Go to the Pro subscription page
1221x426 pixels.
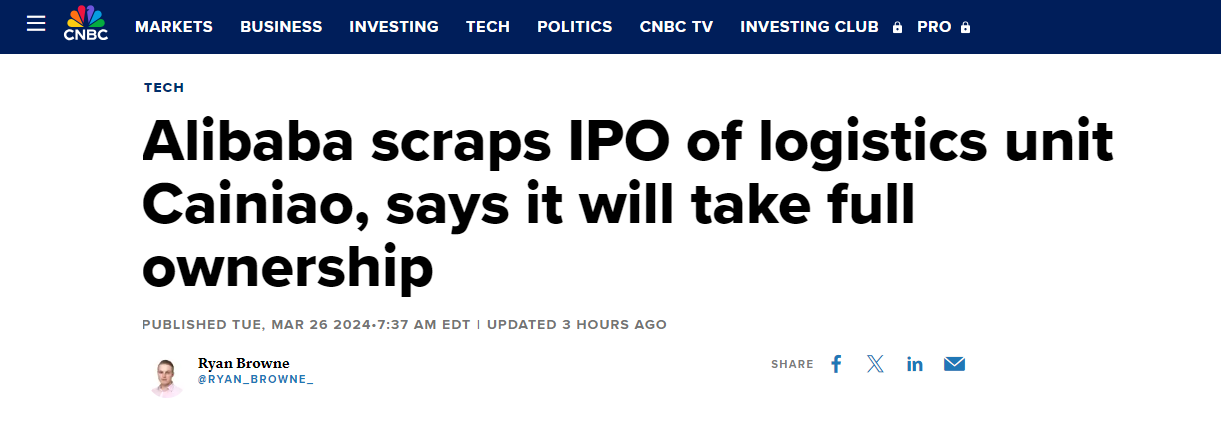934,27
